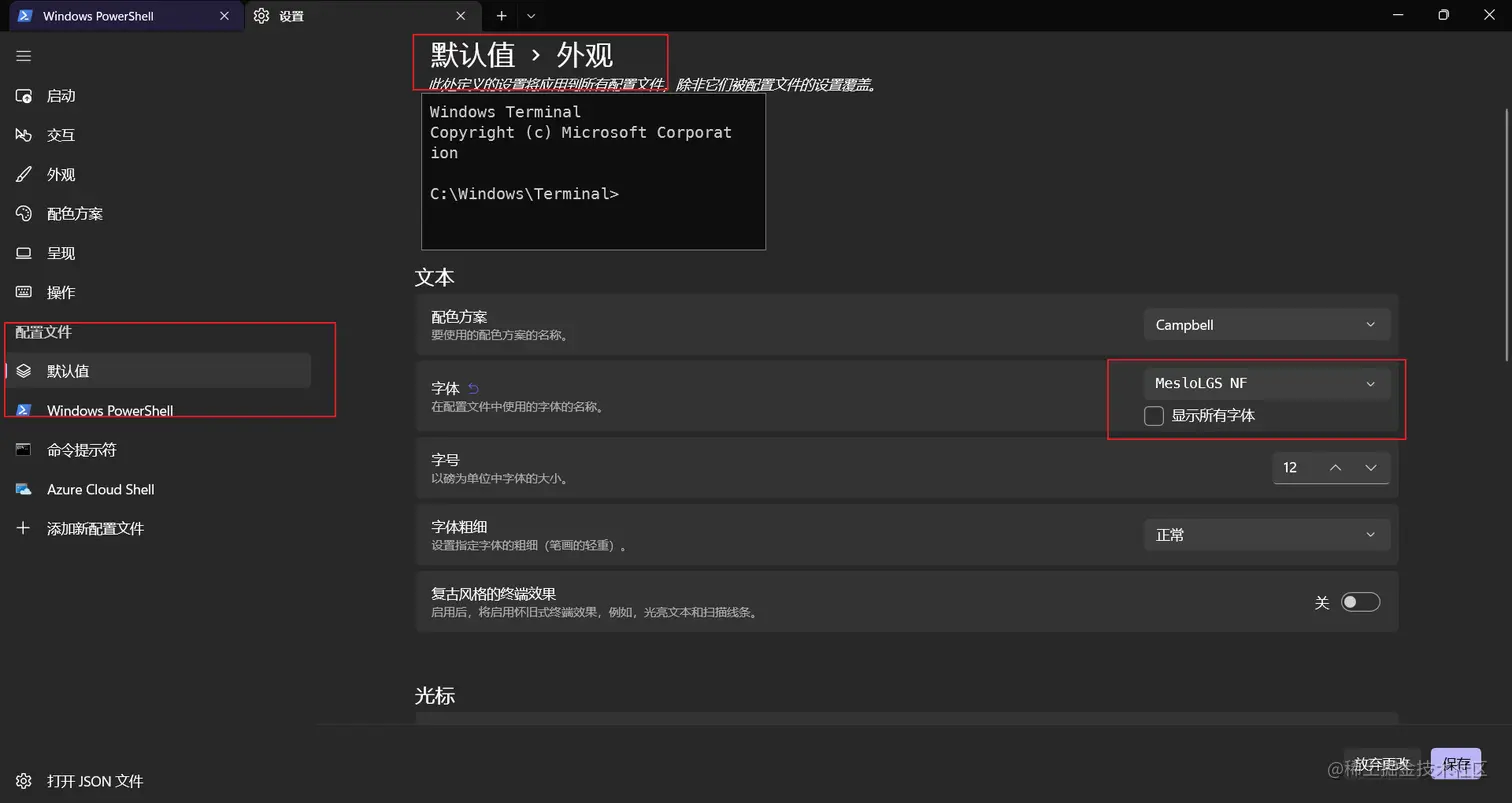
Task: Click 添加新配置文件 plus item
Action: (158, 528)
